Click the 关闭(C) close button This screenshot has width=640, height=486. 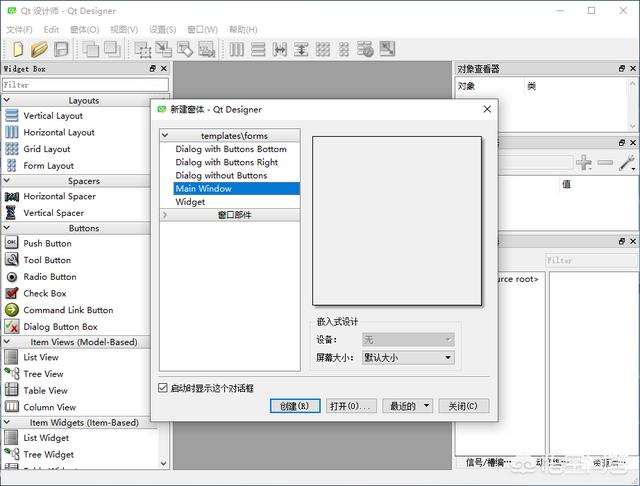pyautogui.click(x=463, y=406)
